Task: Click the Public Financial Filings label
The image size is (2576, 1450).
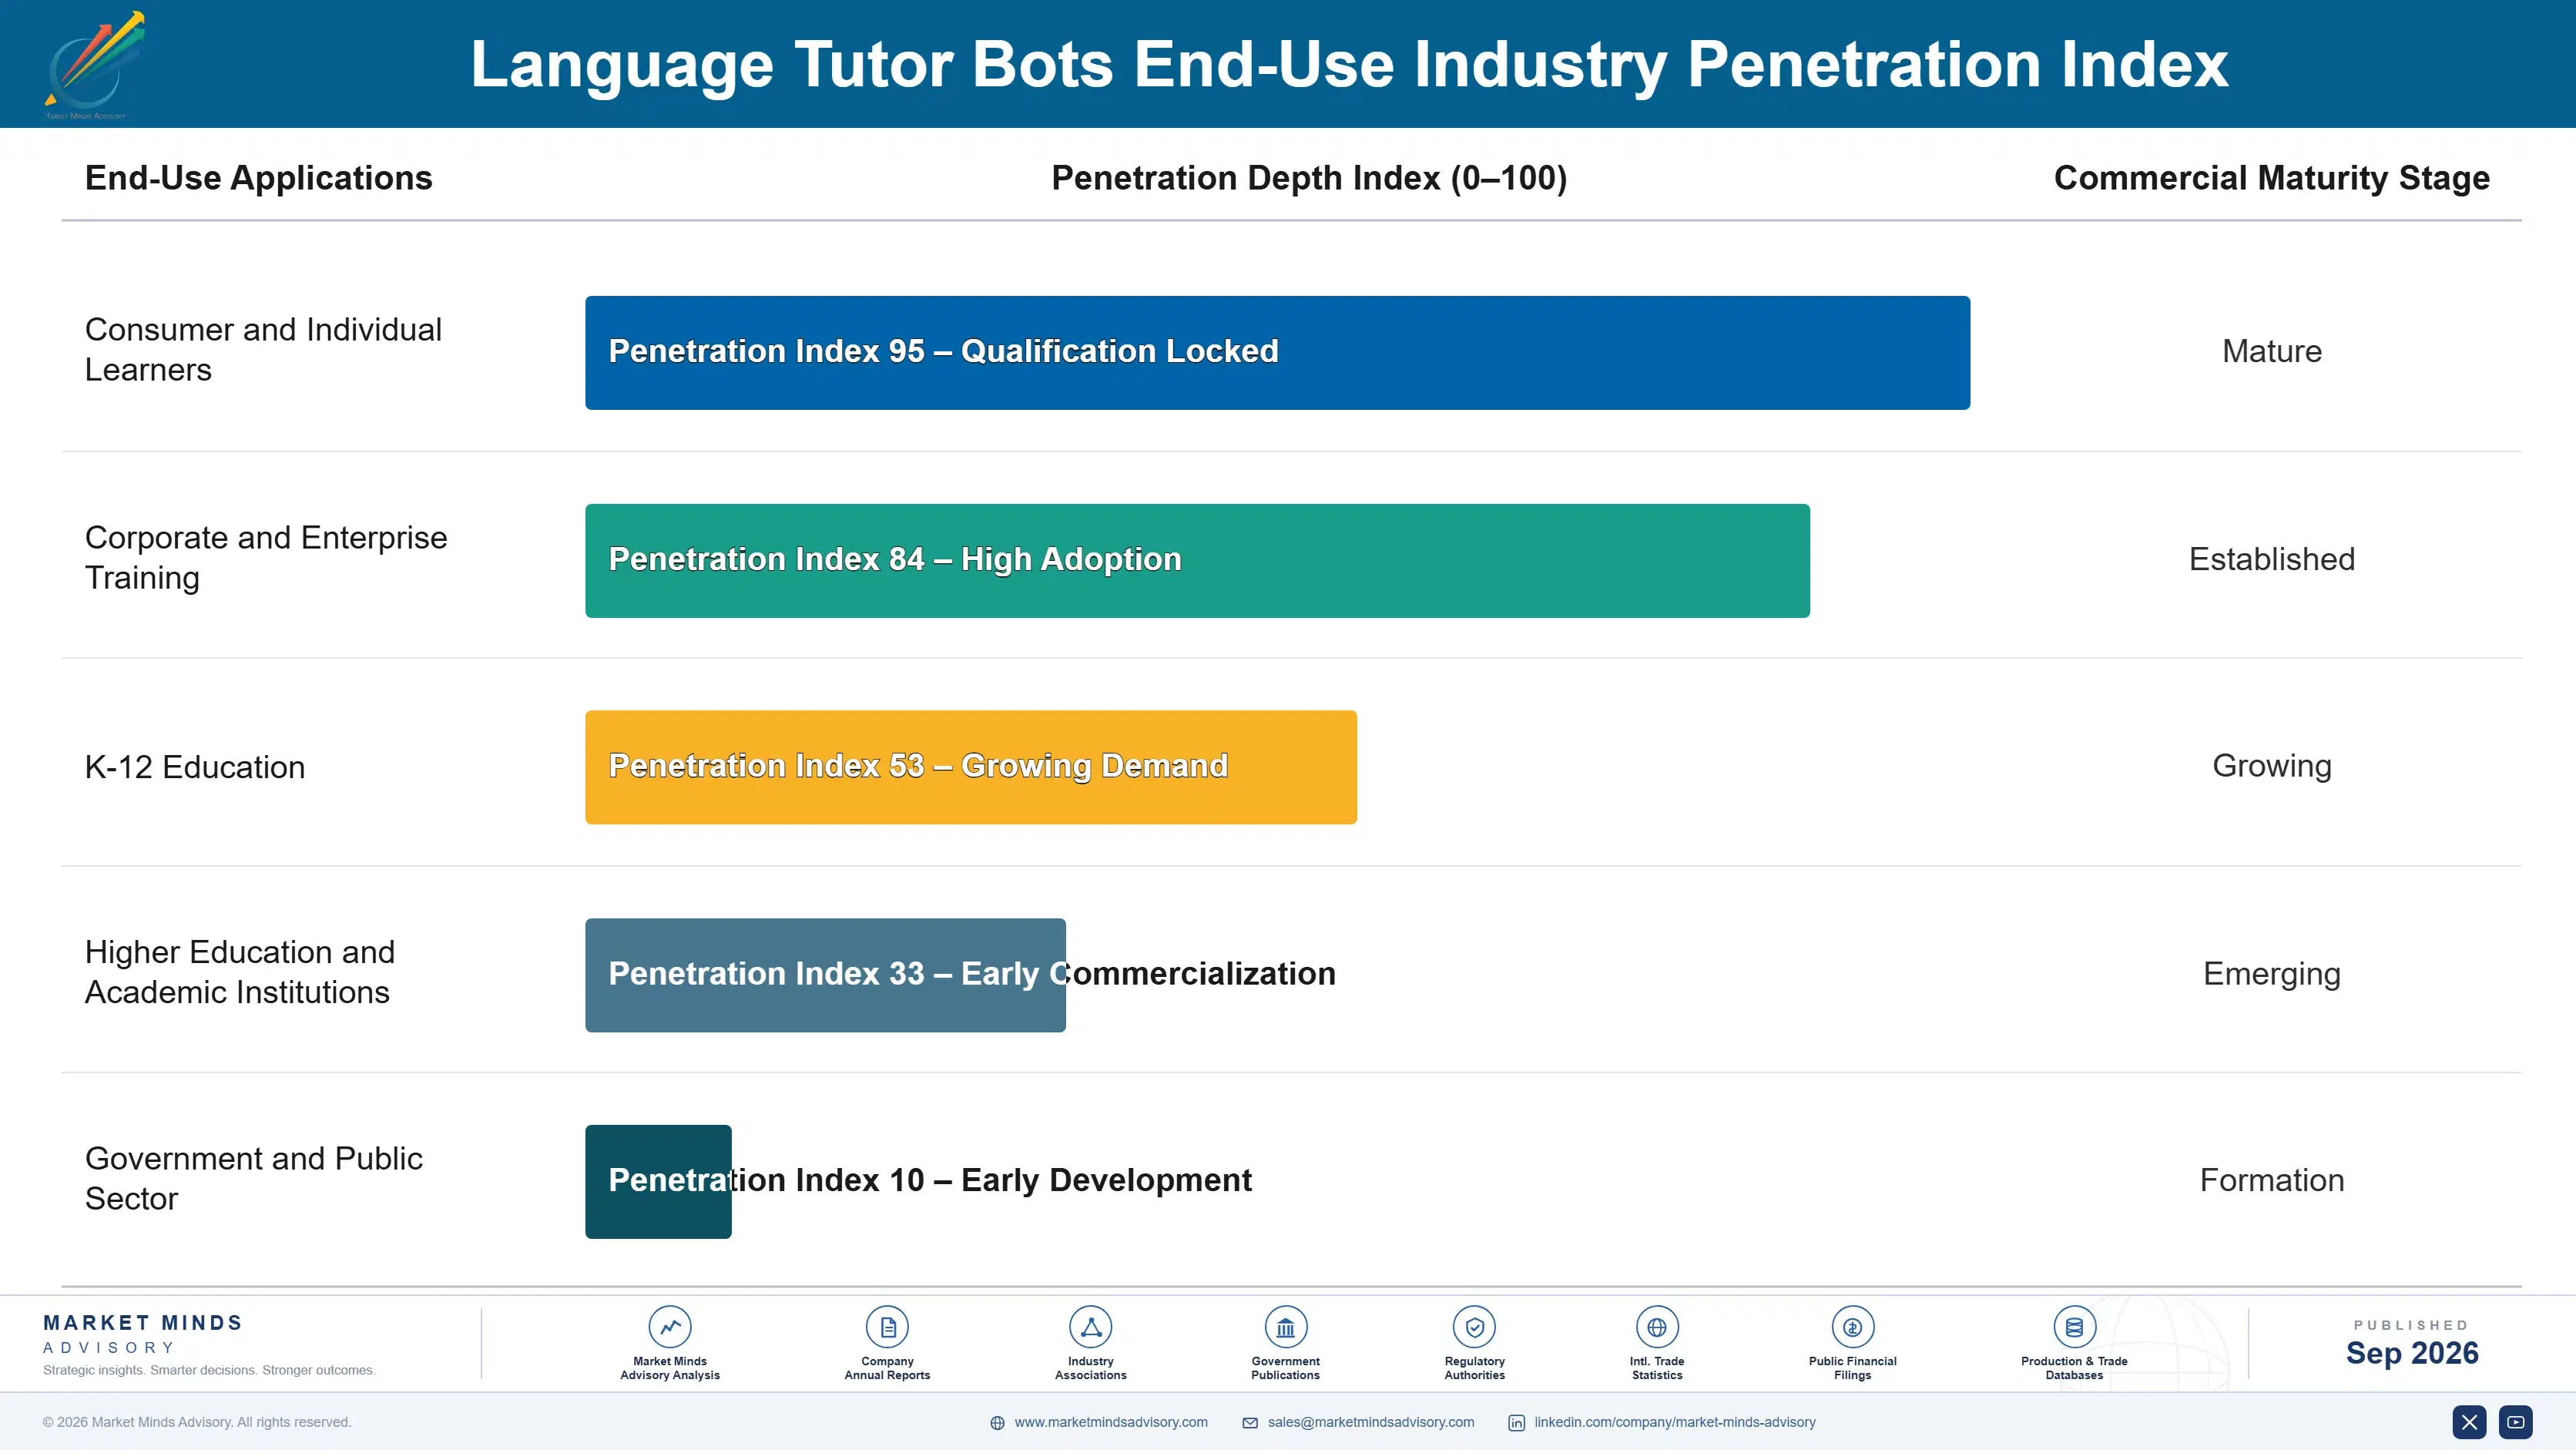Action: coord(1852,1368)
